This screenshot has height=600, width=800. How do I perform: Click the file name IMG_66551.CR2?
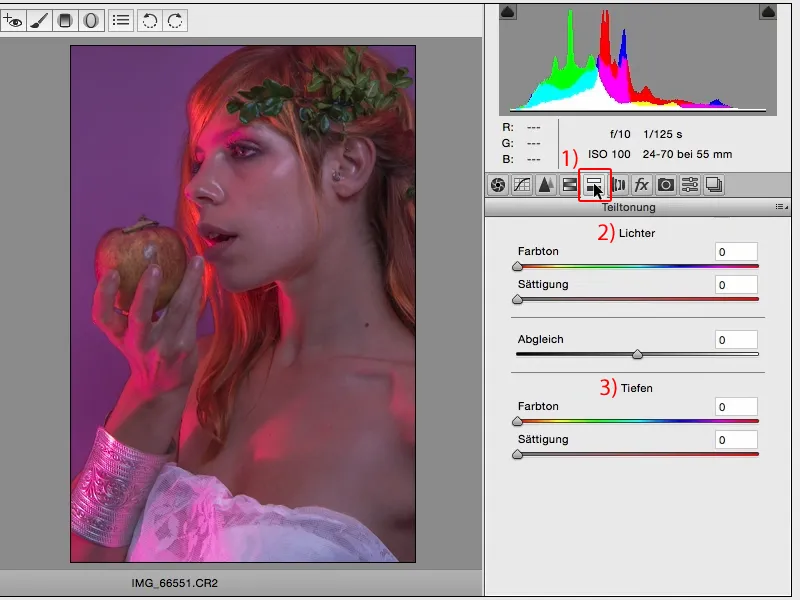click(174, 583)
